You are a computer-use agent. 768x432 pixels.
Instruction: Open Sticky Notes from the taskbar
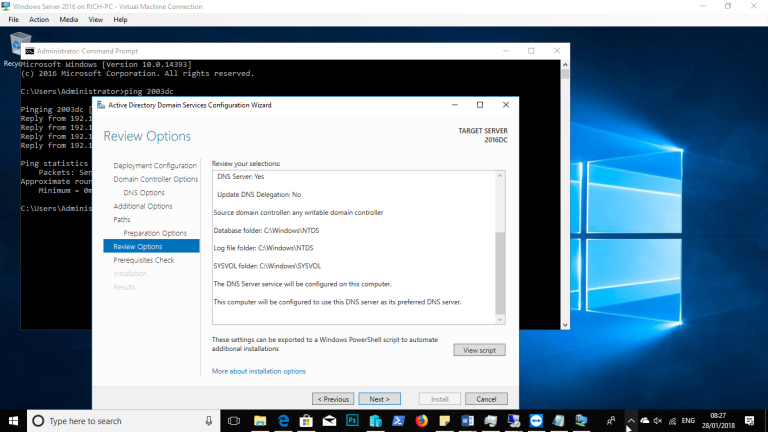(444, 421)
